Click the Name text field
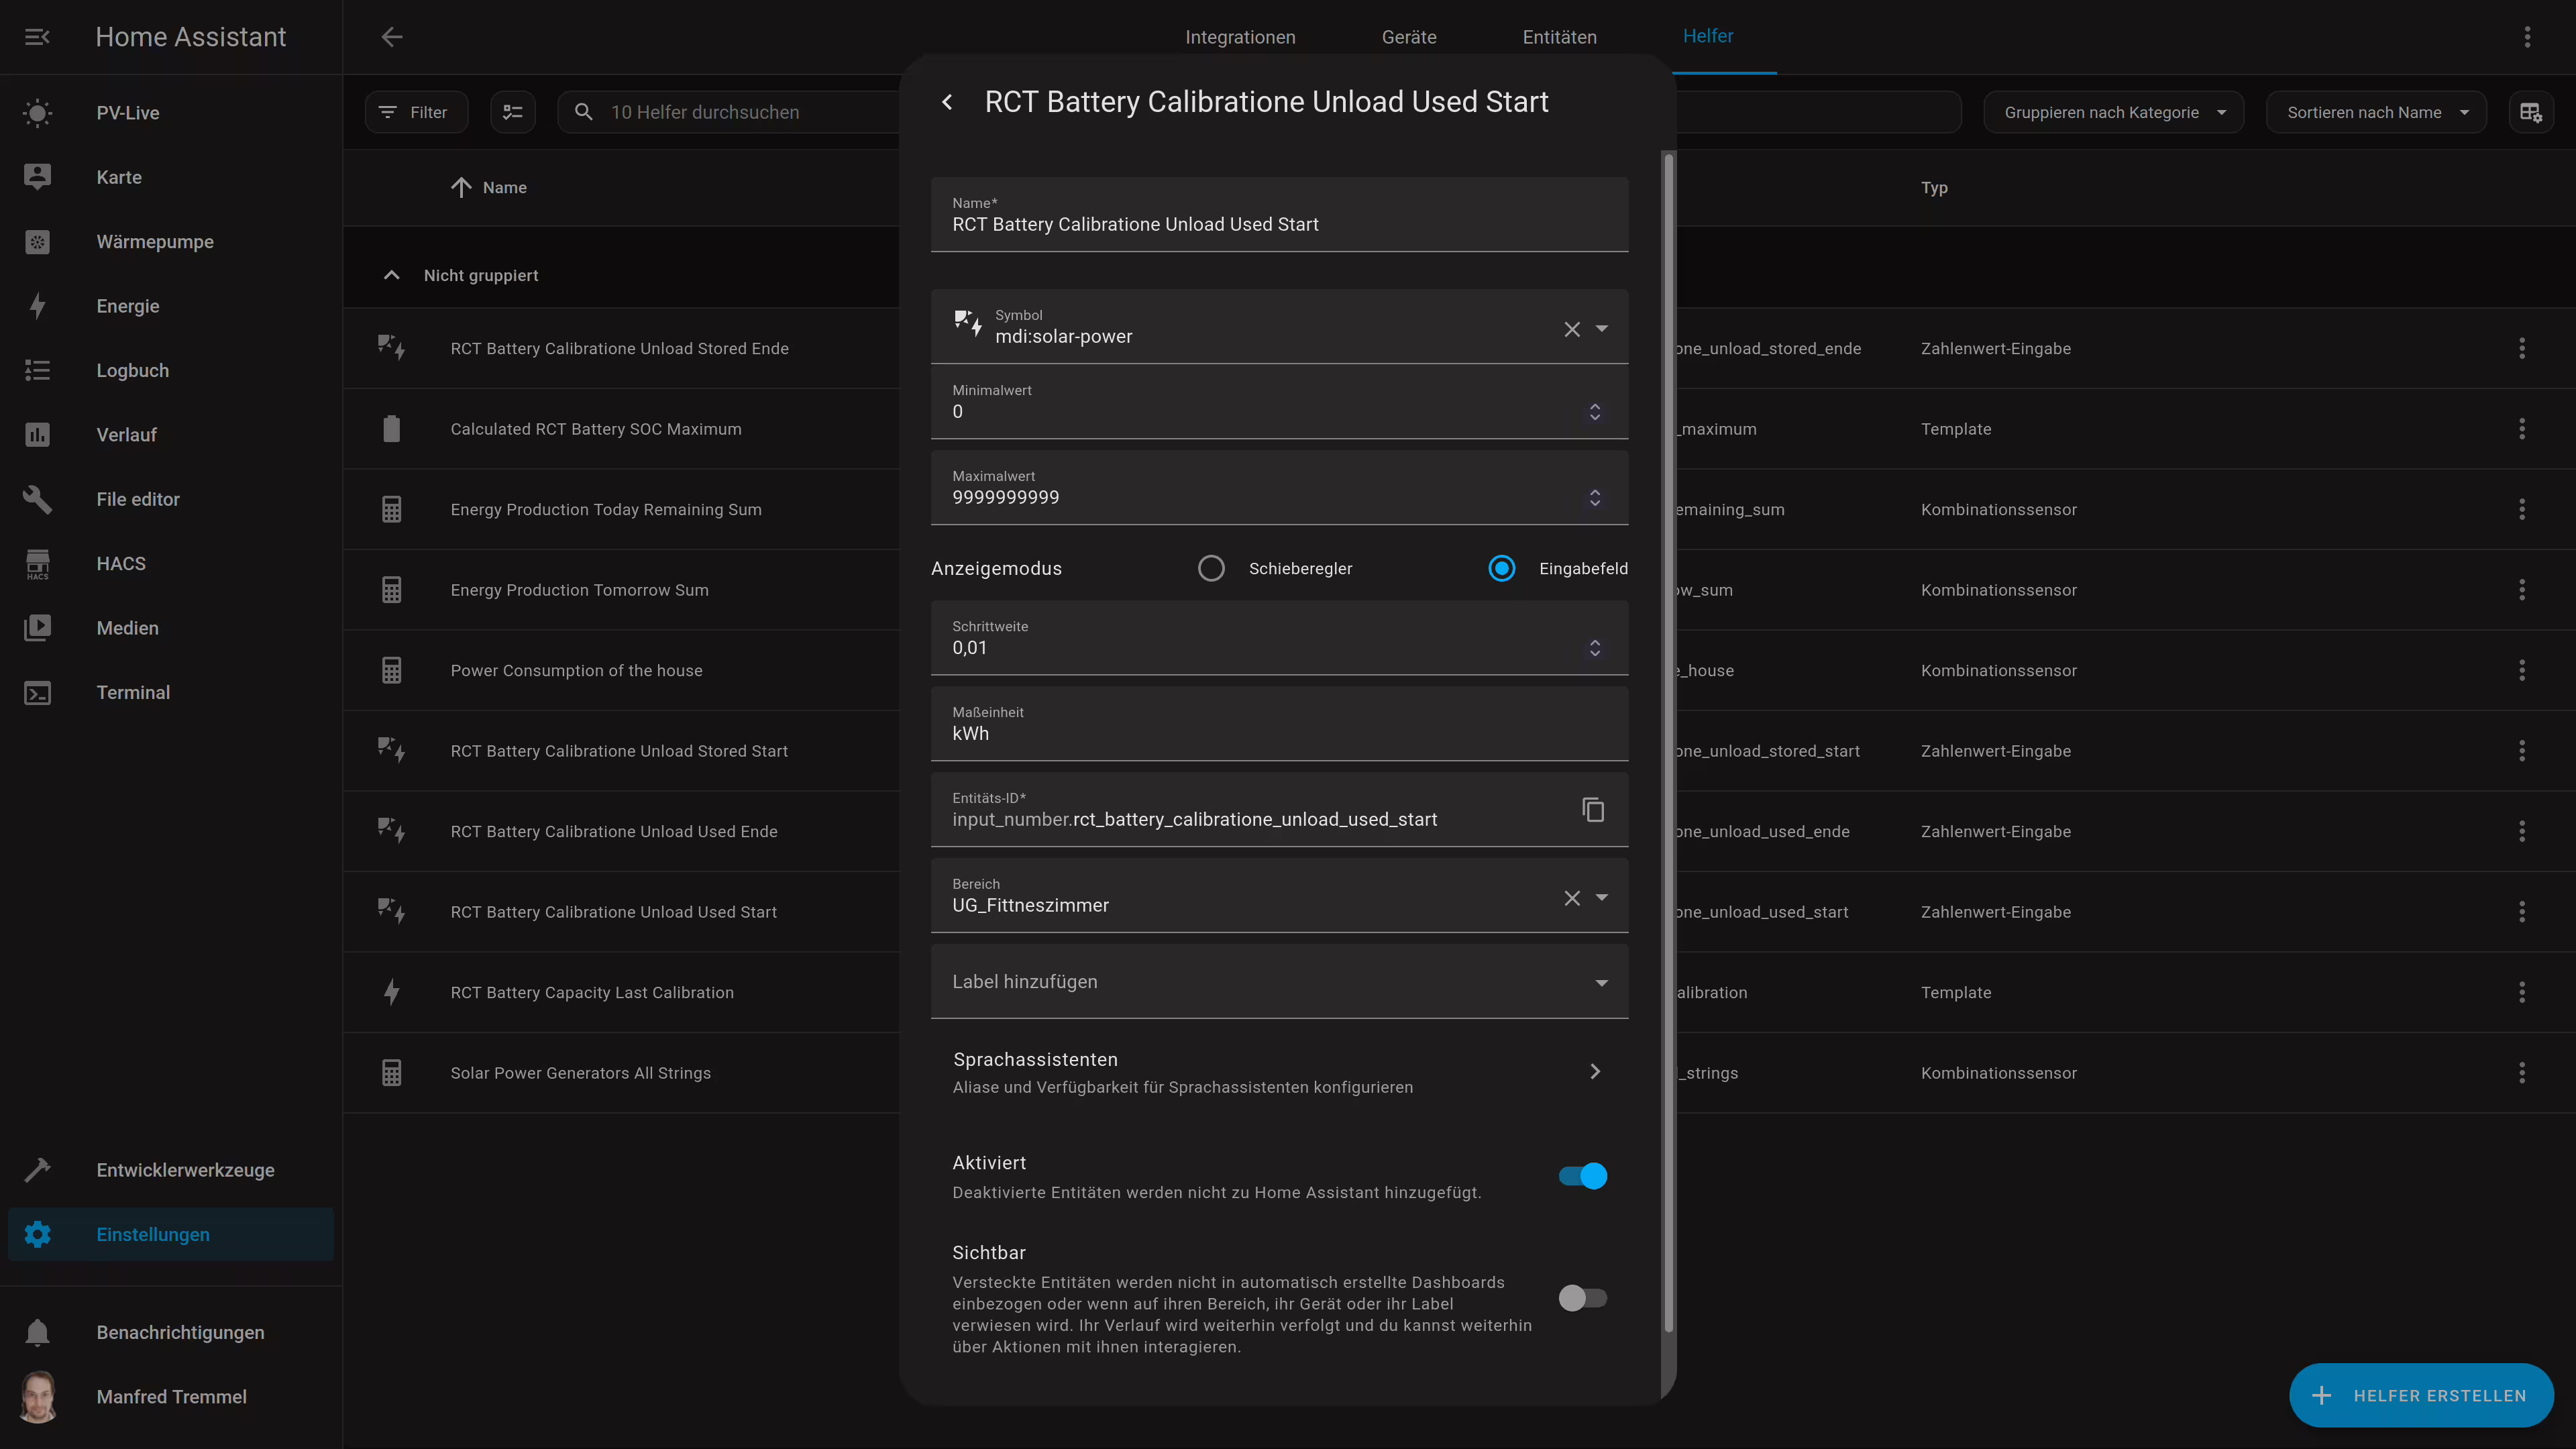 click(1279, 214)
